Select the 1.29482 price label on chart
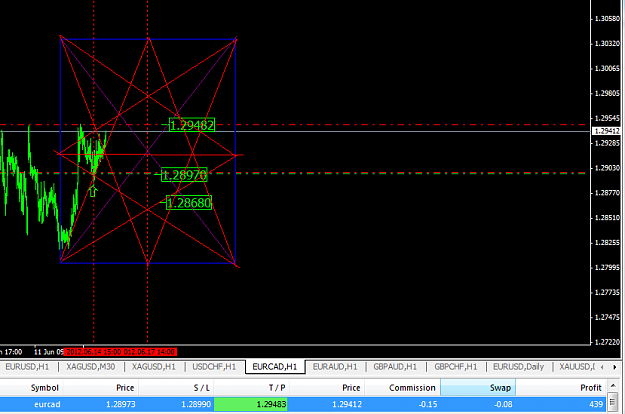This screenshot has width=625, height=414. point(192,125)
